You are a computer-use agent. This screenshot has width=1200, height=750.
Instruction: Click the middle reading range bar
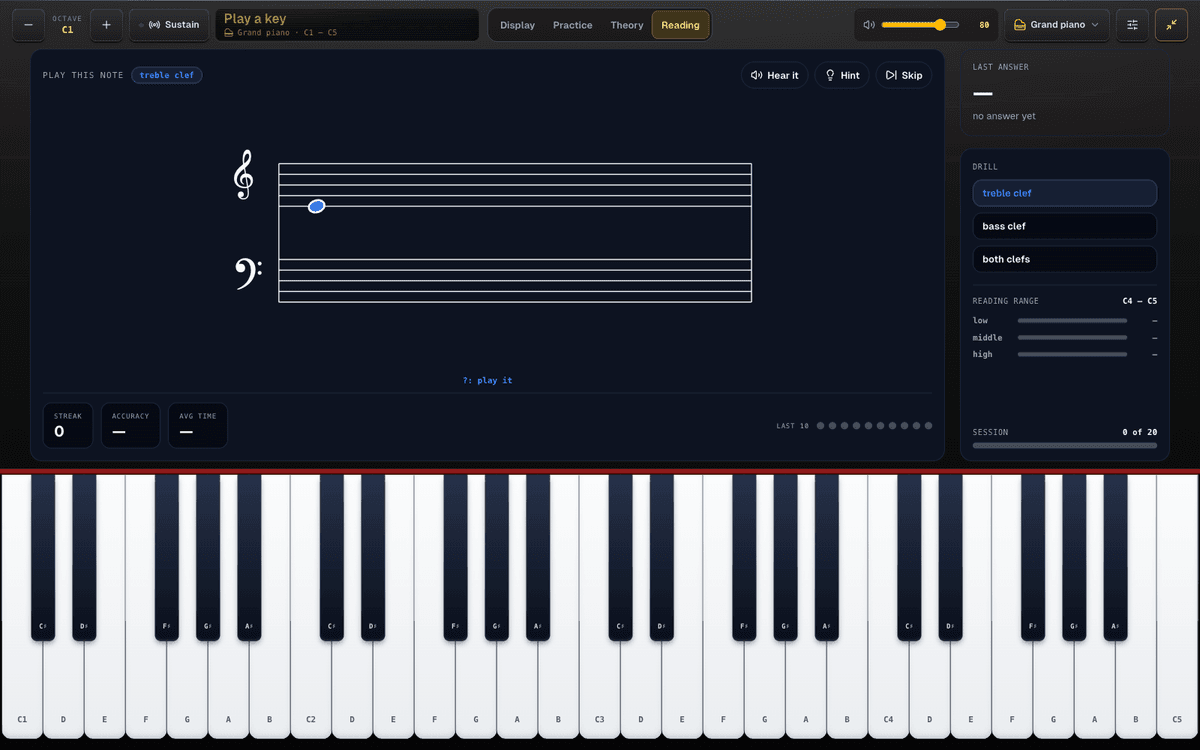coord(1072,337)
